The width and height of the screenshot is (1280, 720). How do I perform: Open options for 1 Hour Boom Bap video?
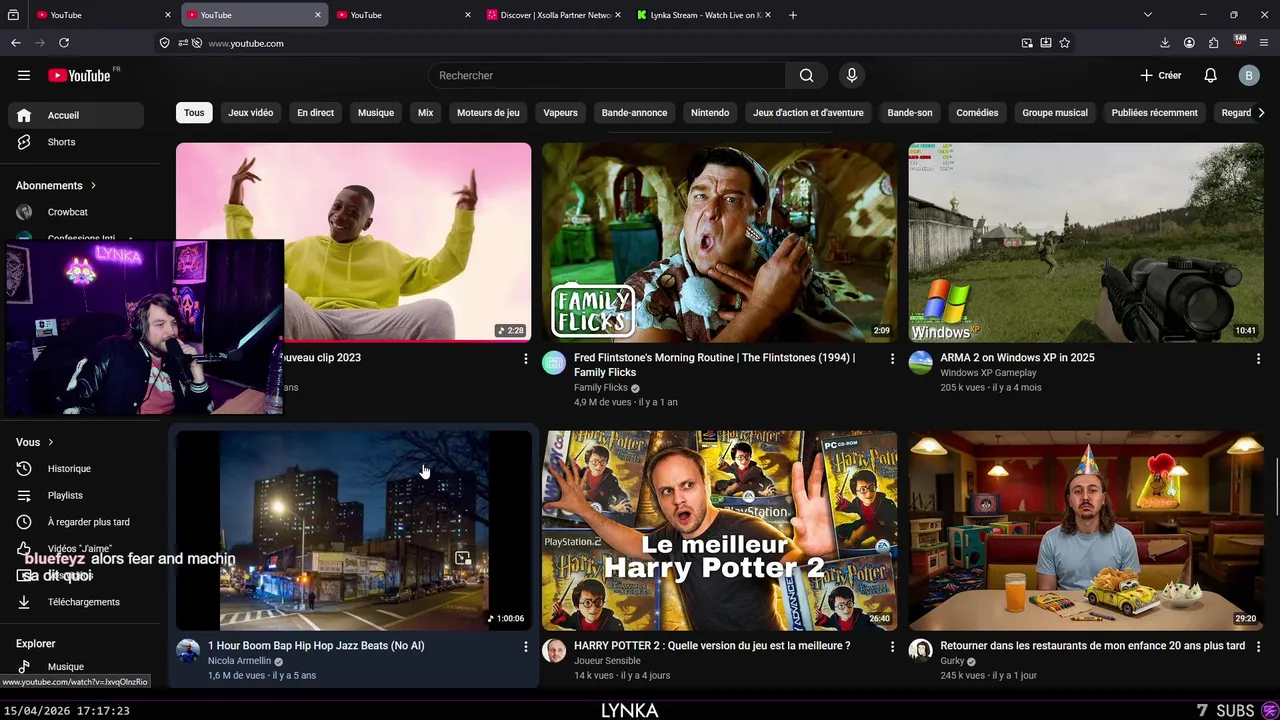click(x=526, y=647)
